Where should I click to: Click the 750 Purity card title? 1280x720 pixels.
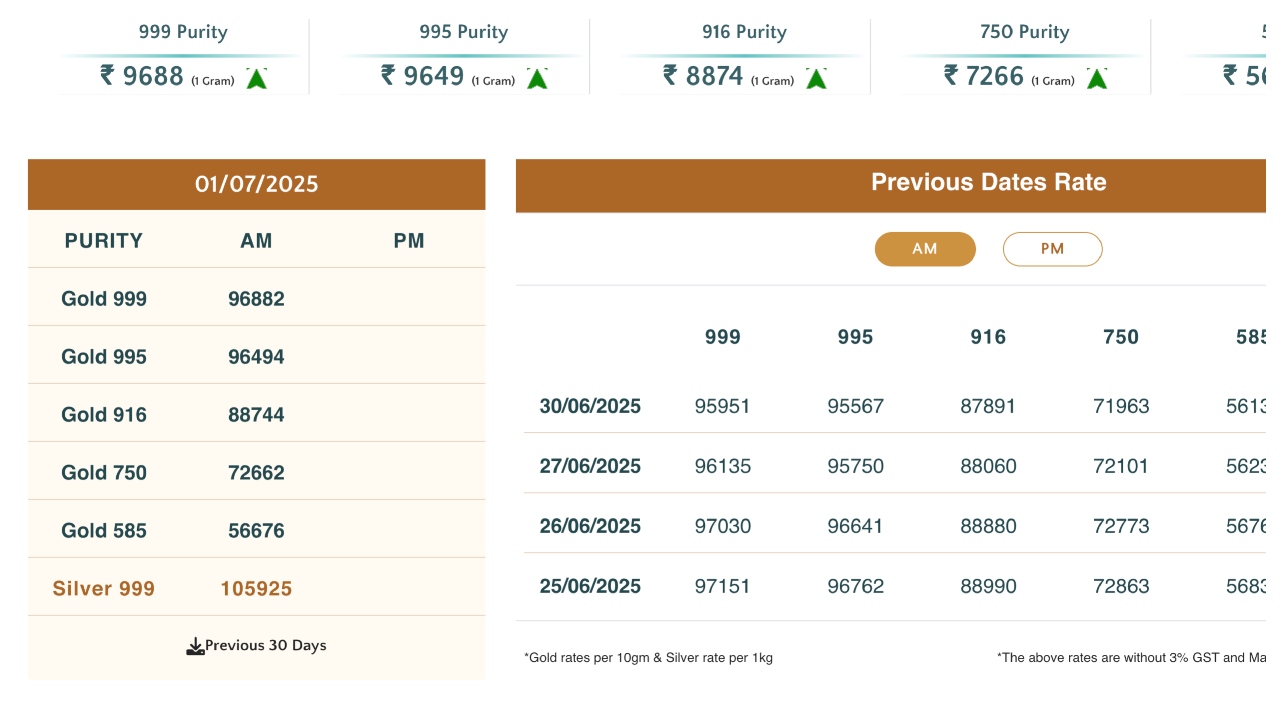pyautogui.click(x=1025, y=32)
